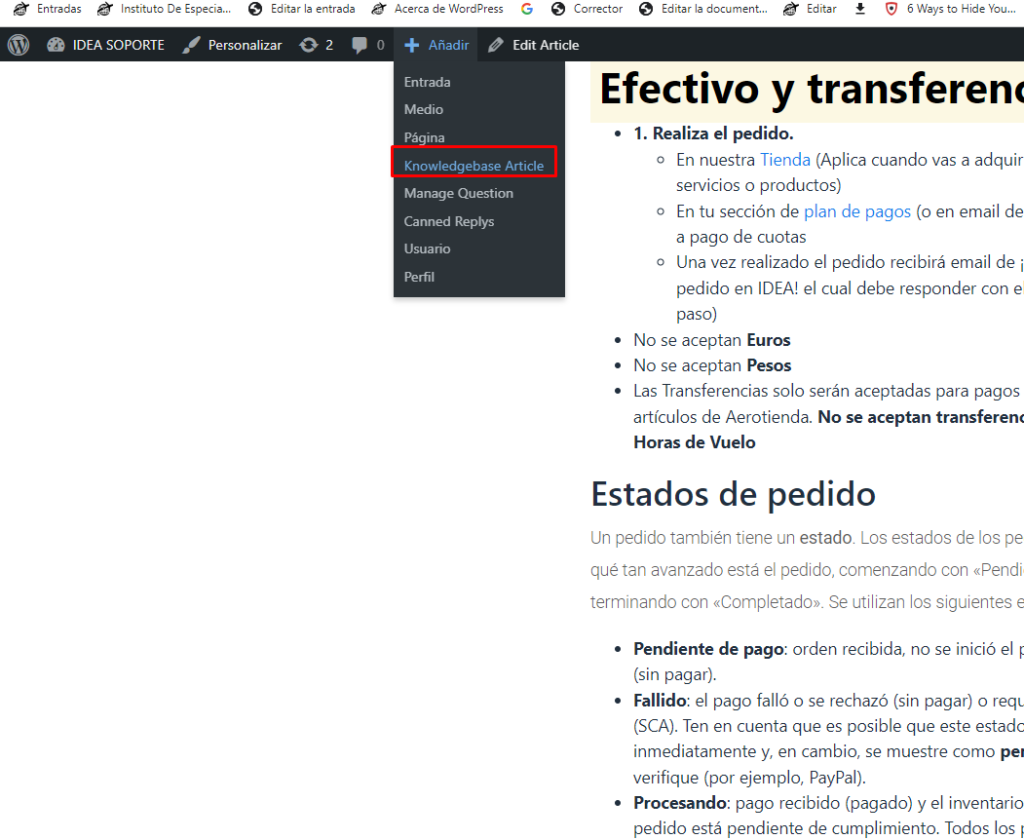This screenshot has height=839, width=1024.
Task: Click the WordPress logo icon
Action: (x=18, y=45)
